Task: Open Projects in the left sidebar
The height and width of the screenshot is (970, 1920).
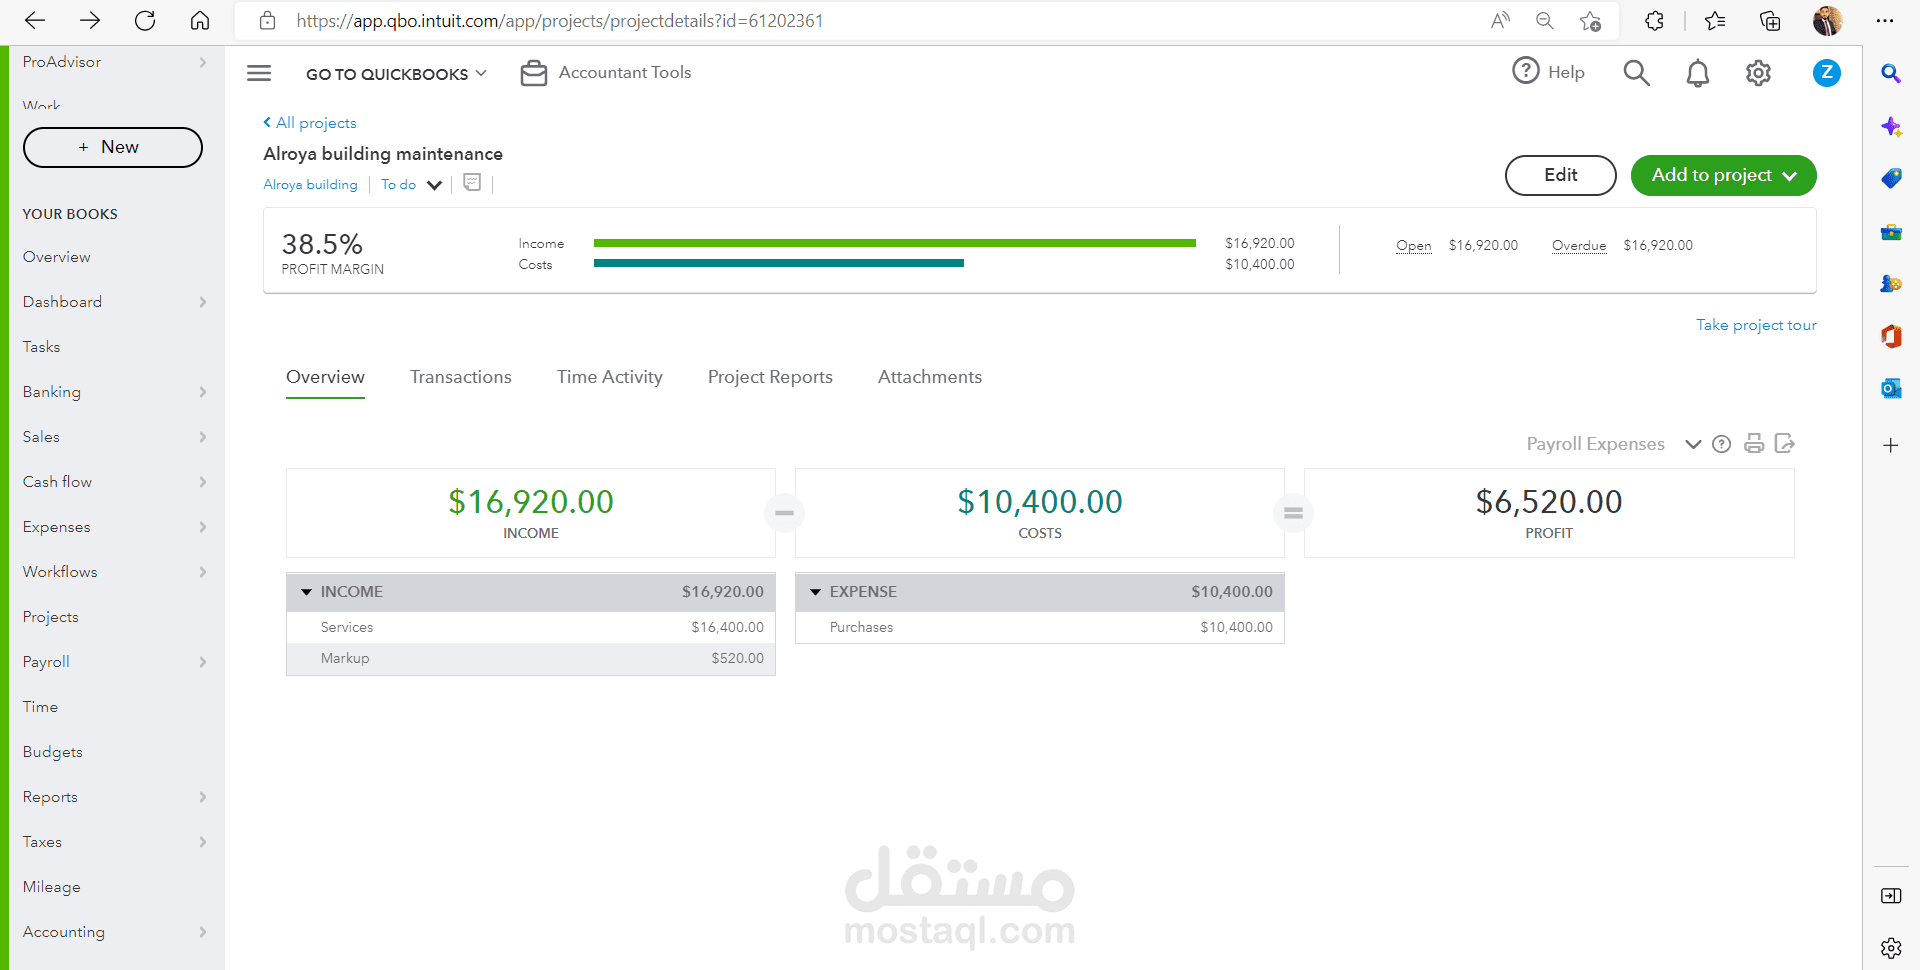Action: [x=51, y=617]
